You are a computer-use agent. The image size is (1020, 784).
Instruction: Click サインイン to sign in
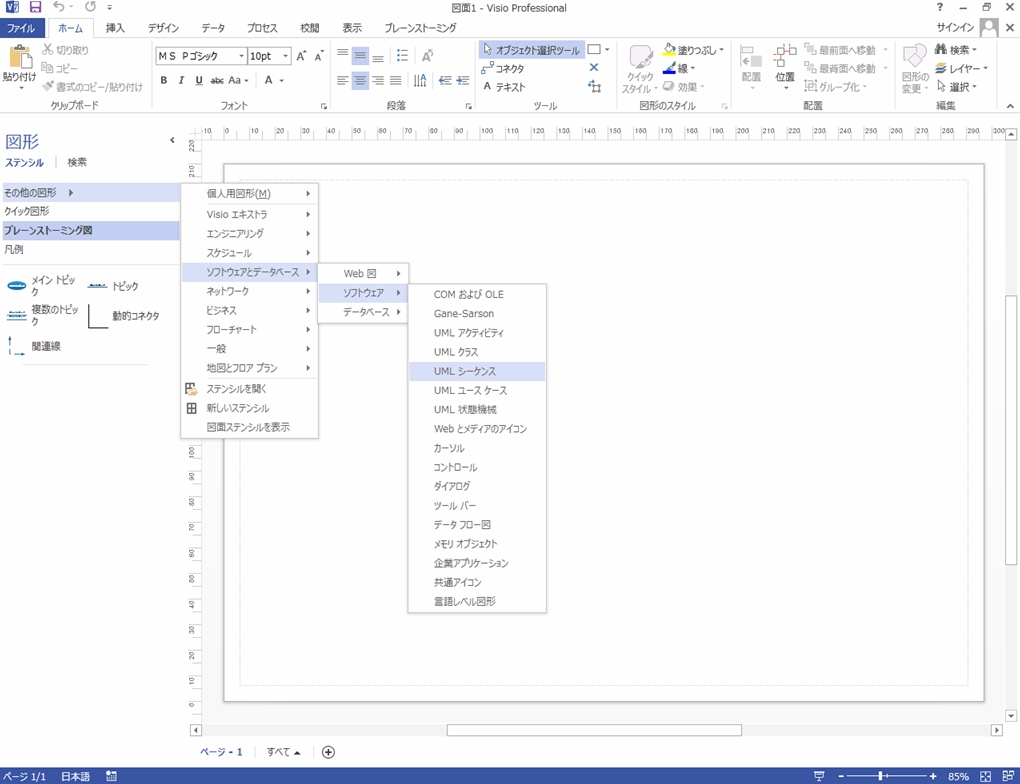[955, 28]
